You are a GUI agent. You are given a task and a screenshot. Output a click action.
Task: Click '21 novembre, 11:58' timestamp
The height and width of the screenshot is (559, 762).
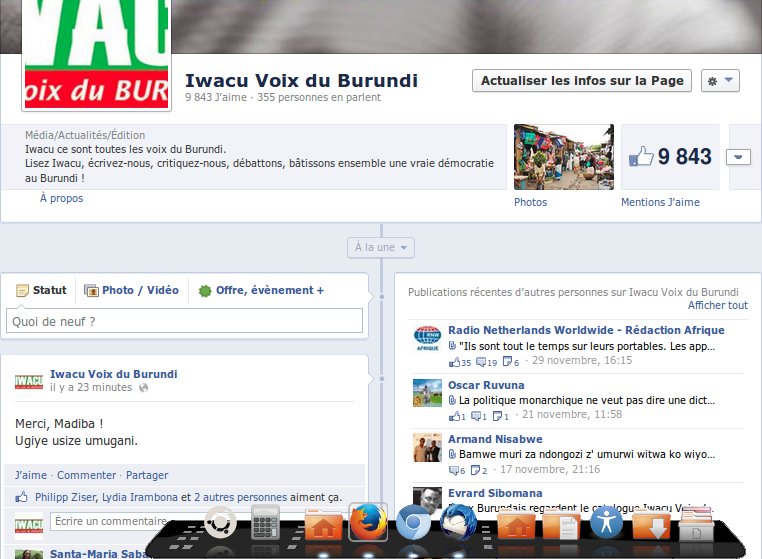pyautogui.click(x=572, y=414)
